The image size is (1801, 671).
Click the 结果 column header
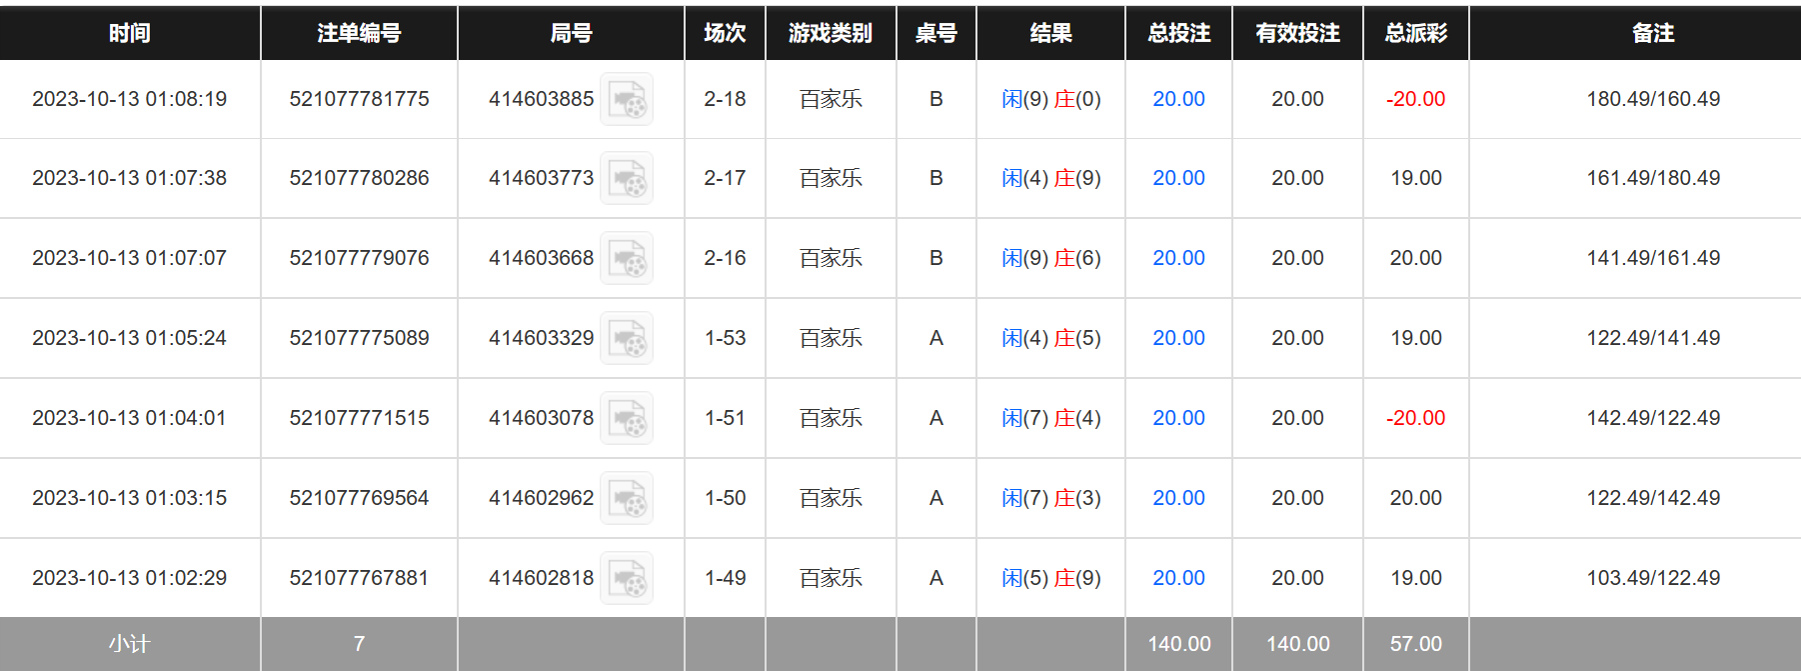(x=1051, y=33)
